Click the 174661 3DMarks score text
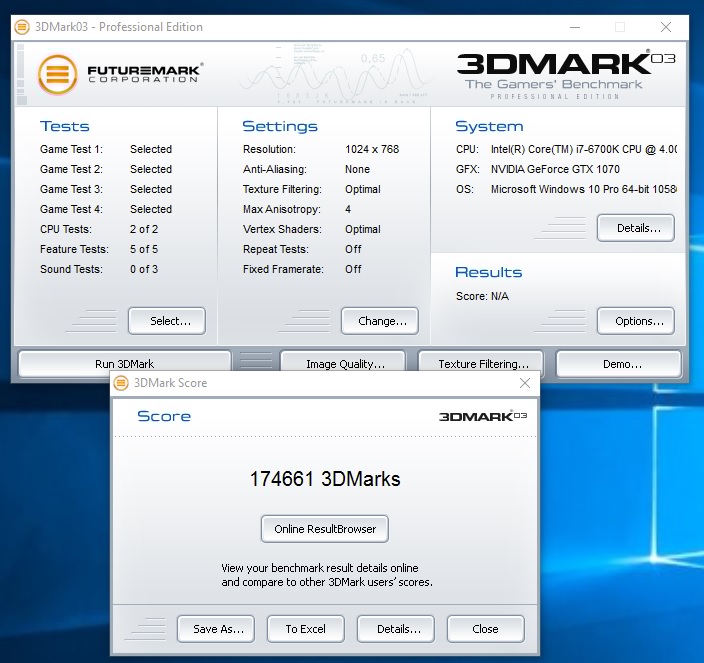Image resolution: width=704 pixels, height=663 pixels. tap(325, 479)
